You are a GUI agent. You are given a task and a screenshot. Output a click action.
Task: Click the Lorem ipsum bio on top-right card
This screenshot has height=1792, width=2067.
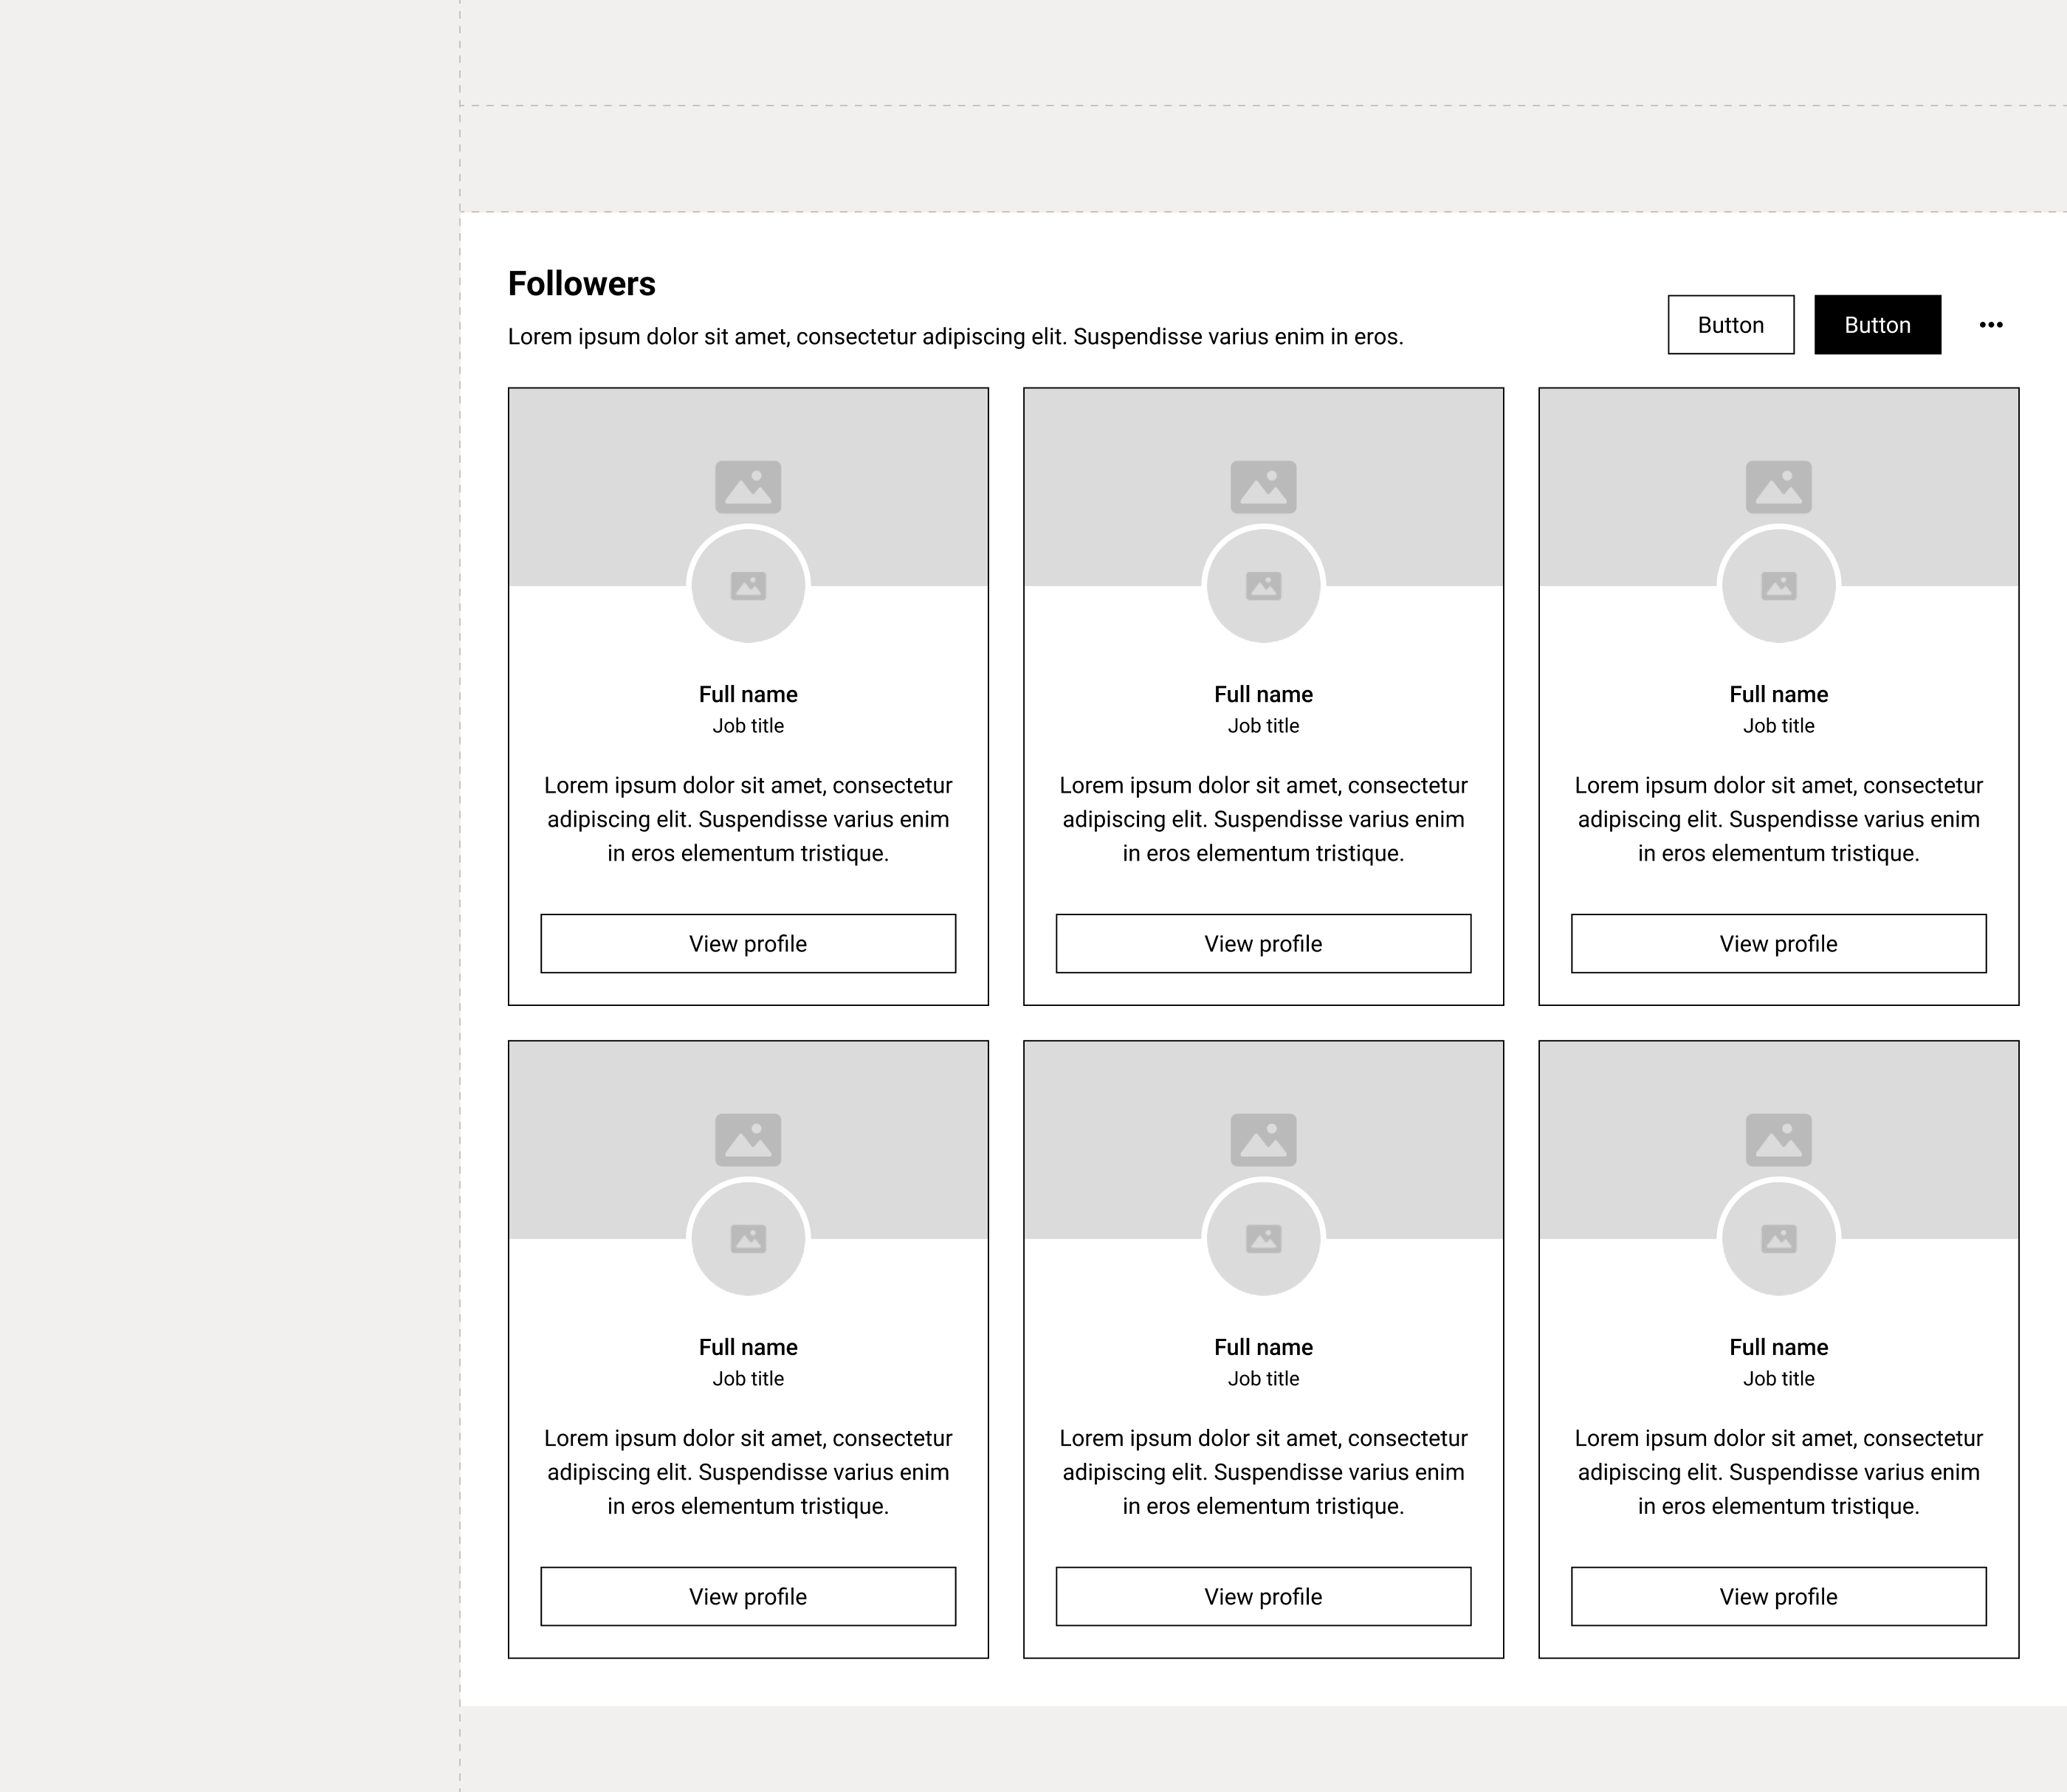(1778, 819)
